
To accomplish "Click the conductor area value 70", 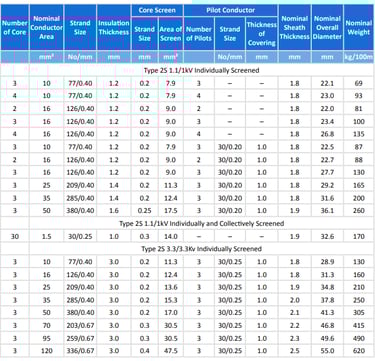I will [x=46, y=325].
